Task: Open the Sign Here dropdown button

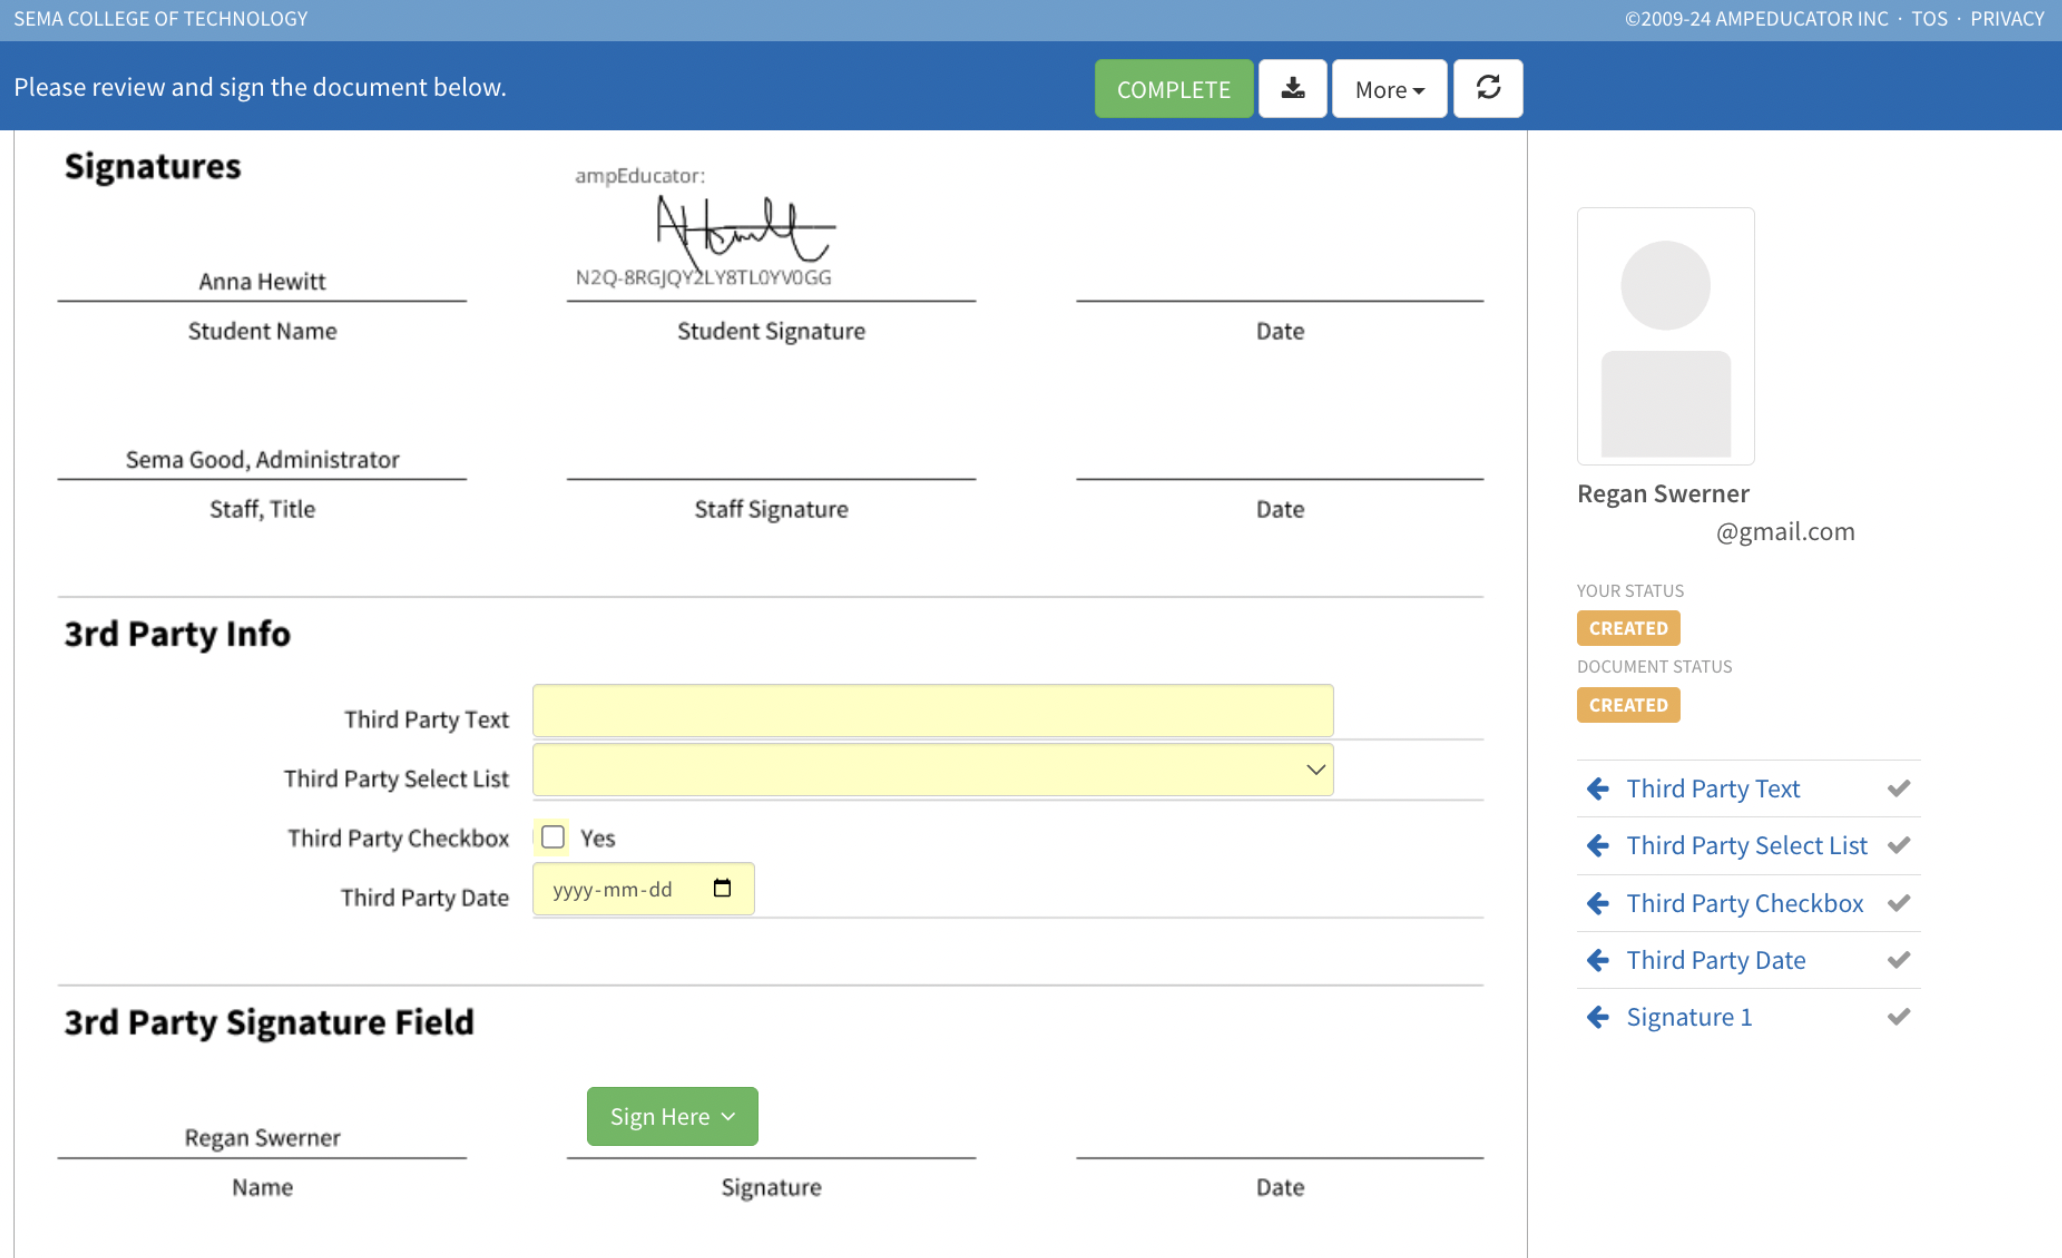Action: coord(672,1116)
